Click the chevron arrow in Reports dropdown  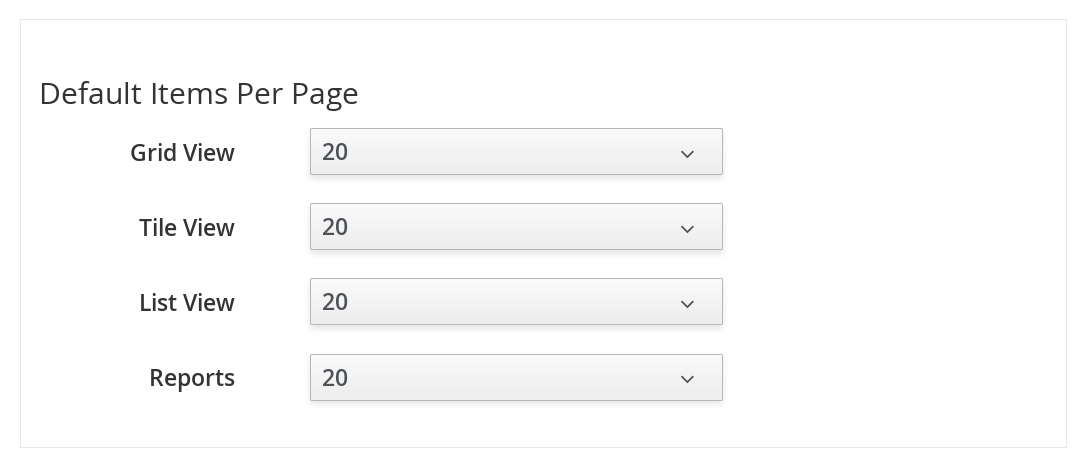pos(687,379)
